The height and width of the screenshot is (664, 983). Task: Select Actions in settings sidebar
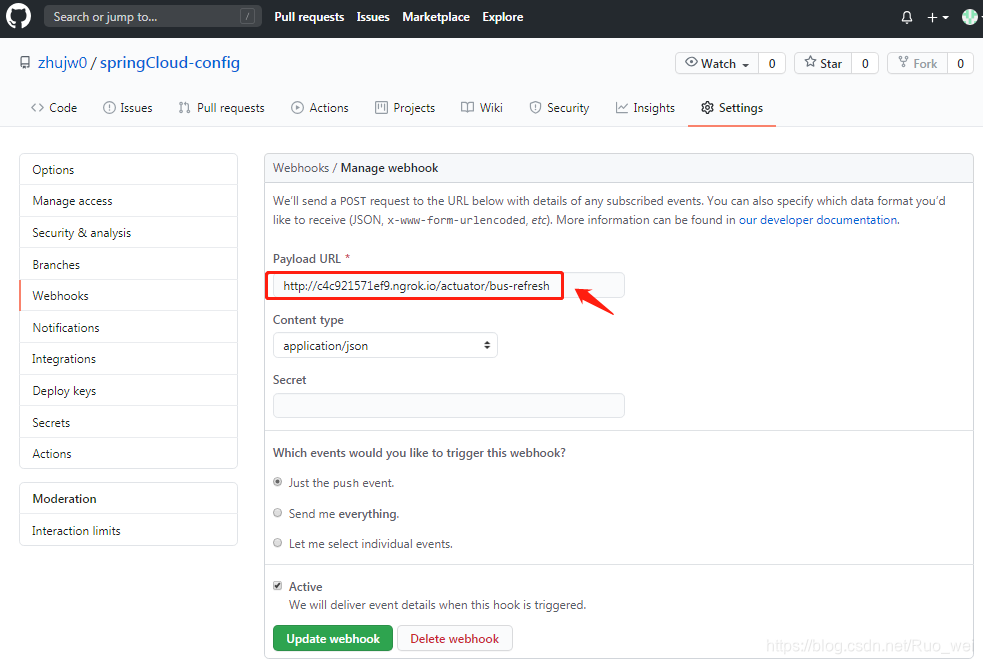[x=129, y=453]
